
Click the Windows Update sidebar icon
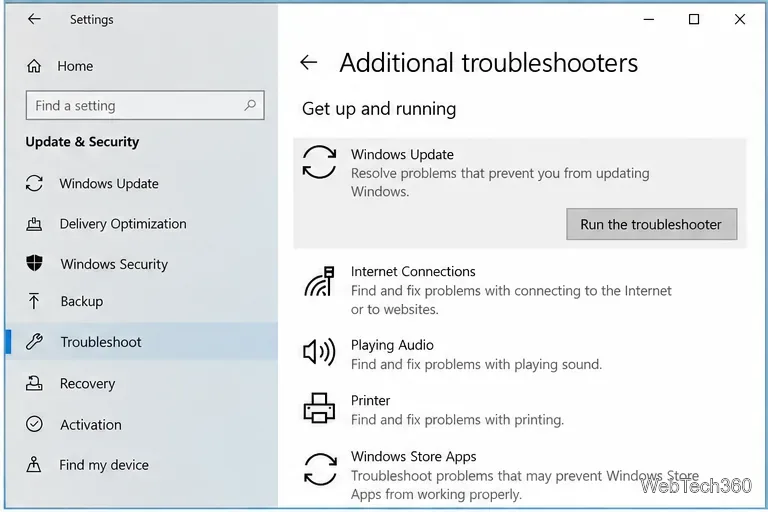[x=34, y=183]
